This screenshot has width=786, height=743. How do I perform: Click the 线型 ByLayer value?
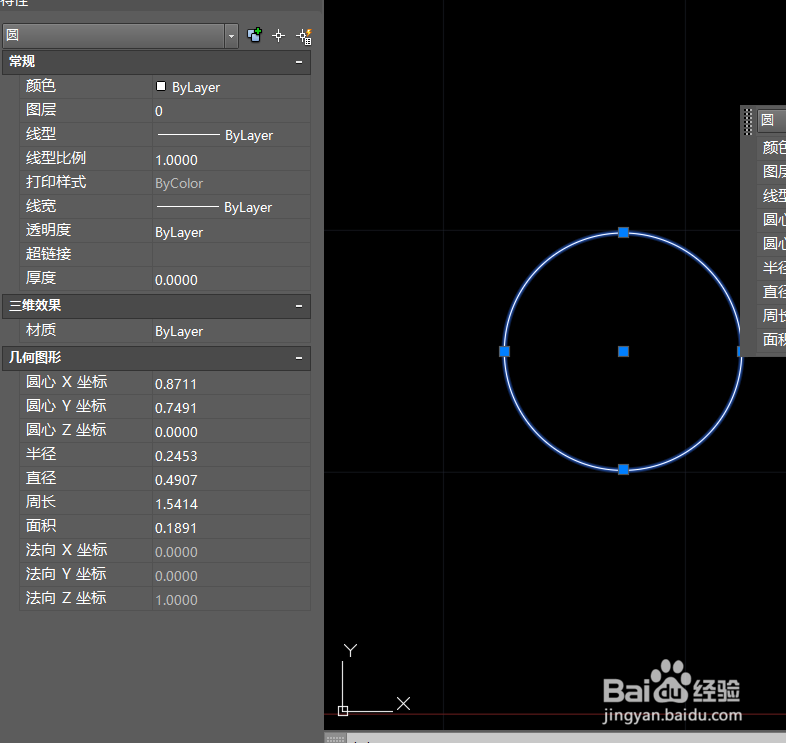[232, 135]
